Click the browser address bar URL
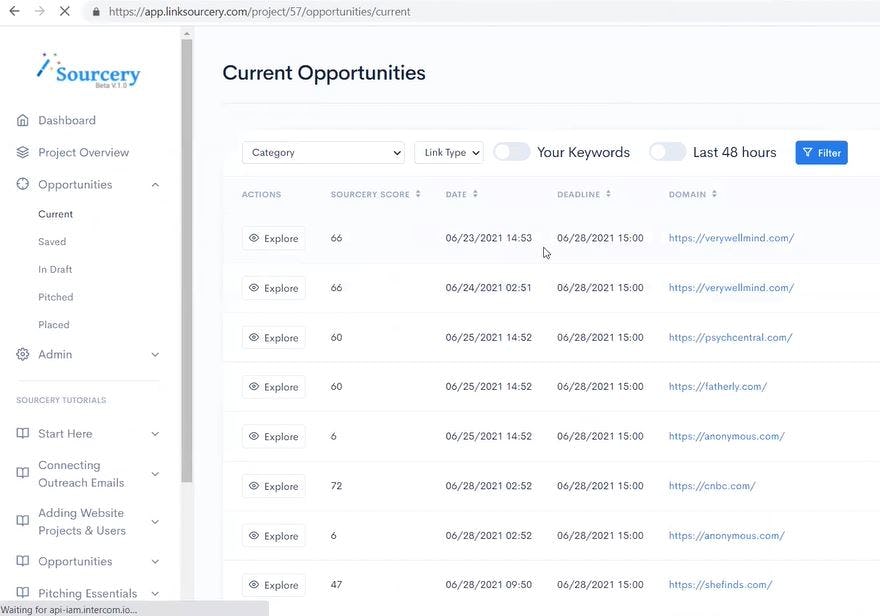 point(259,12)
